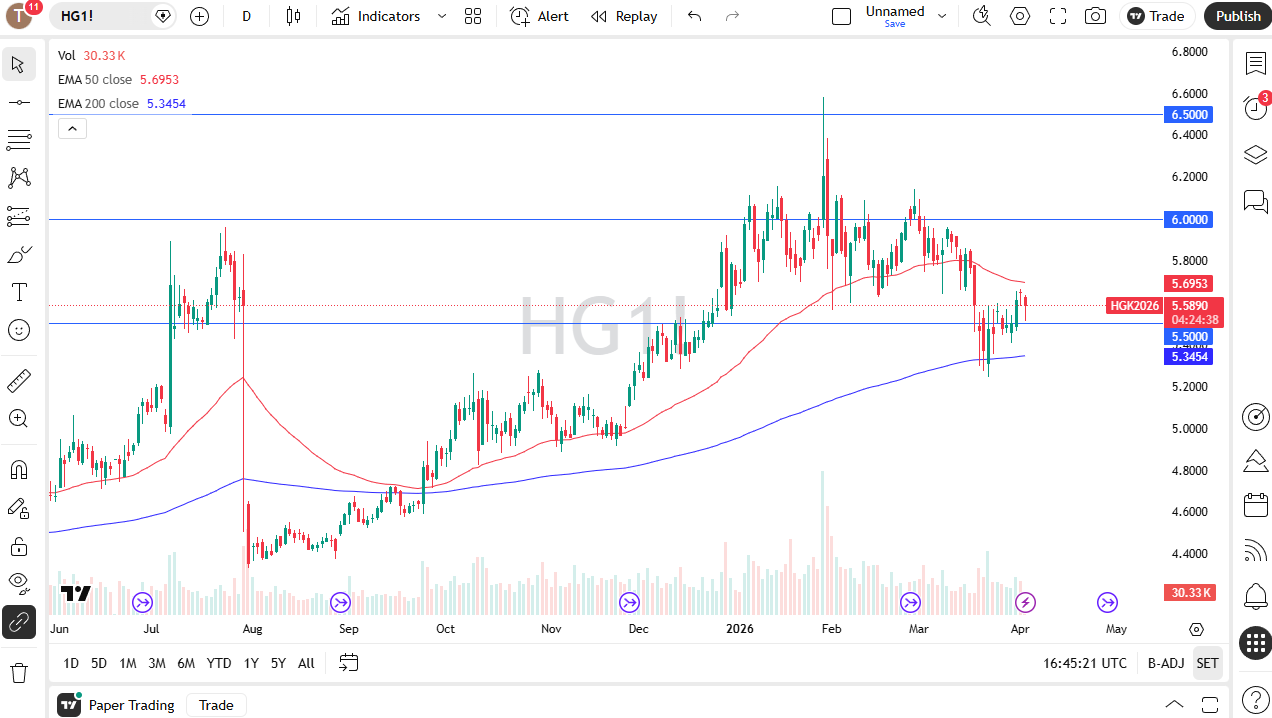This screenshot has height=718, width=1272.
Task: Redo the chart action
Action: coord(732,16)
